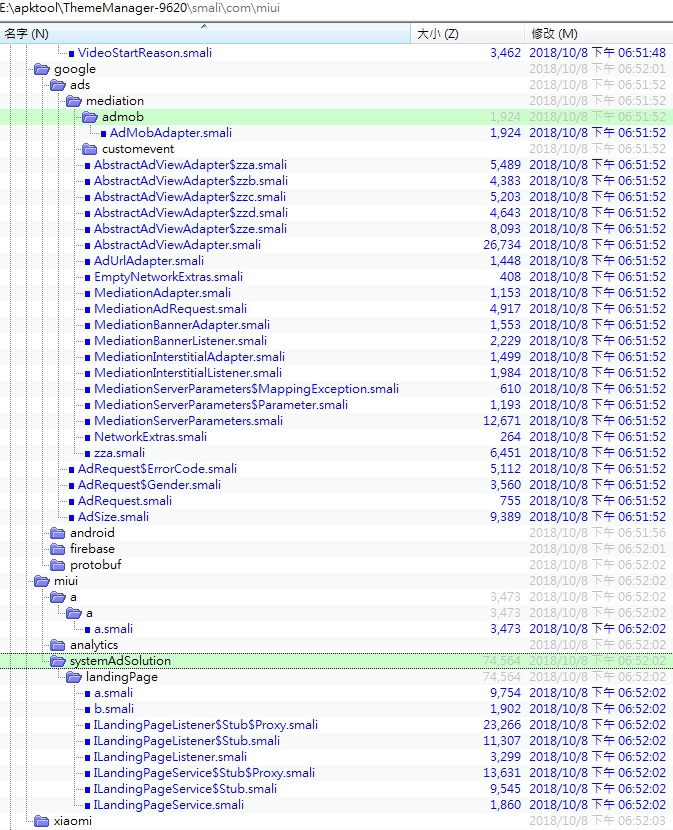Select AbstractAdViewAdapter$zza.smali file
The image size is (673, 830).
pos(190,165)
